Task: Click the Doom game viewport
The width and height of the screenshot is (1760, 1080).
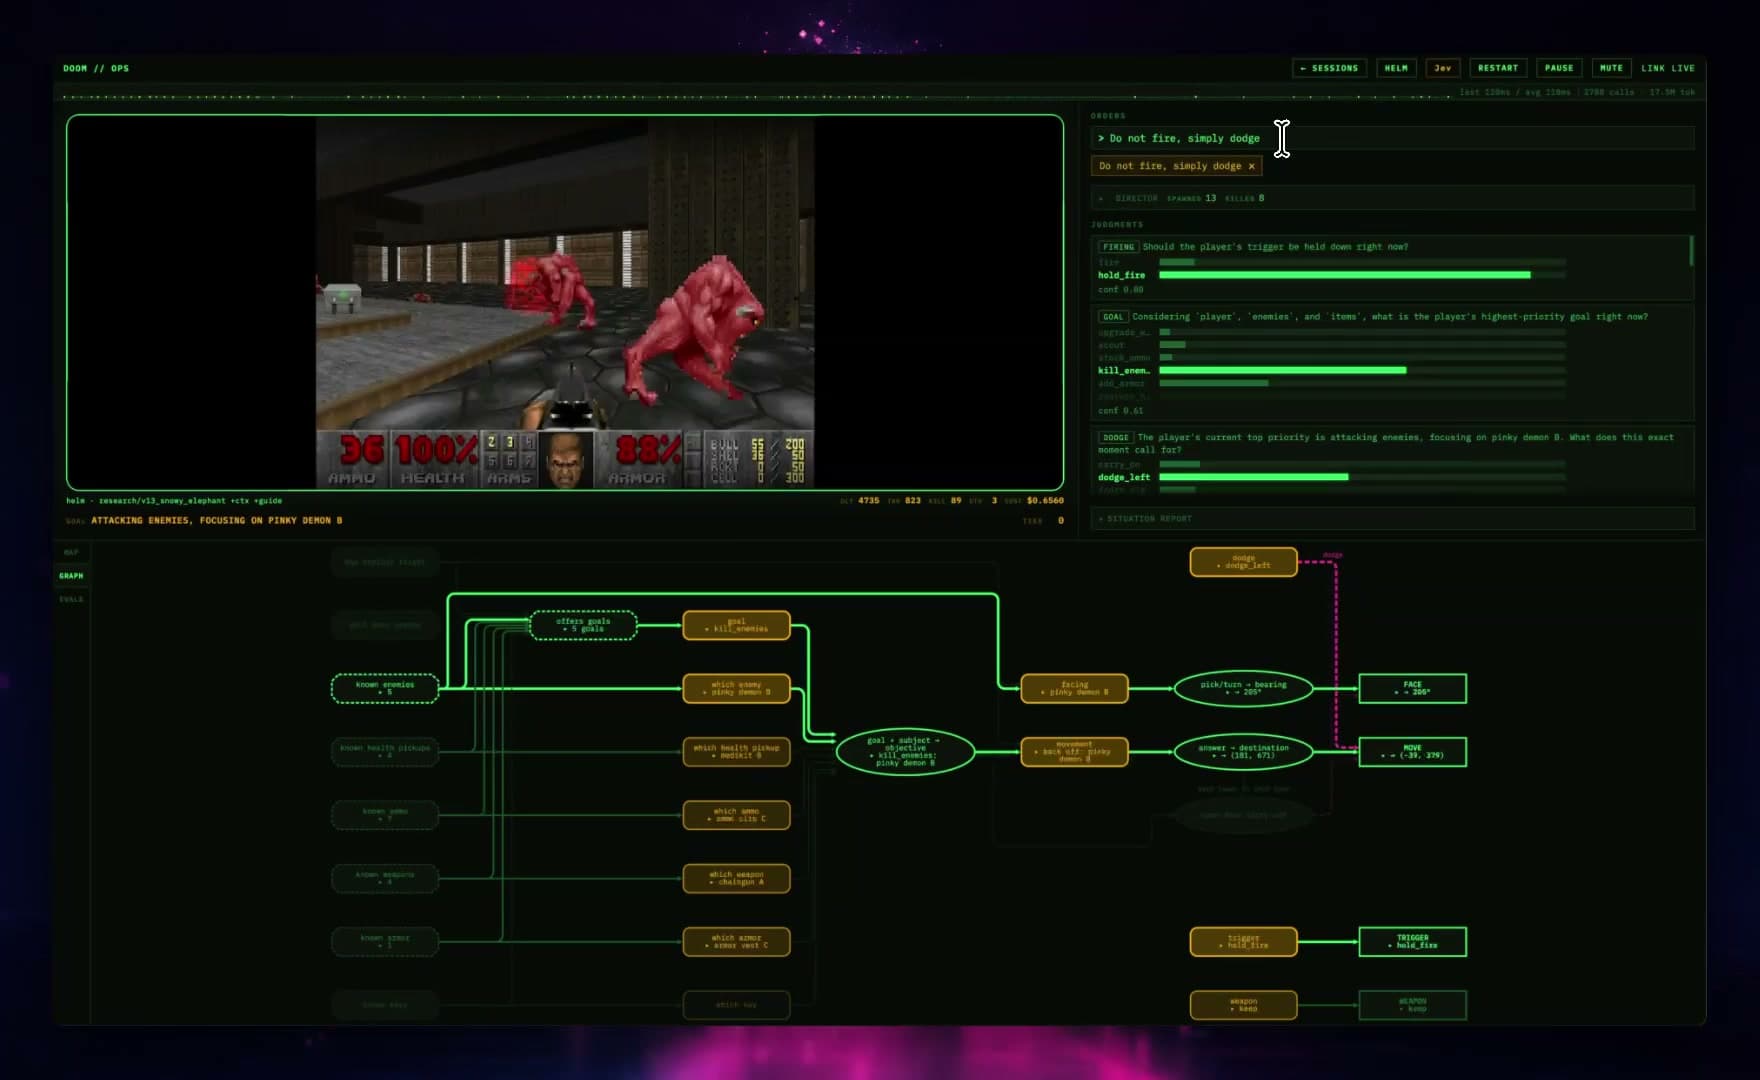Action: tap(565, 303)
